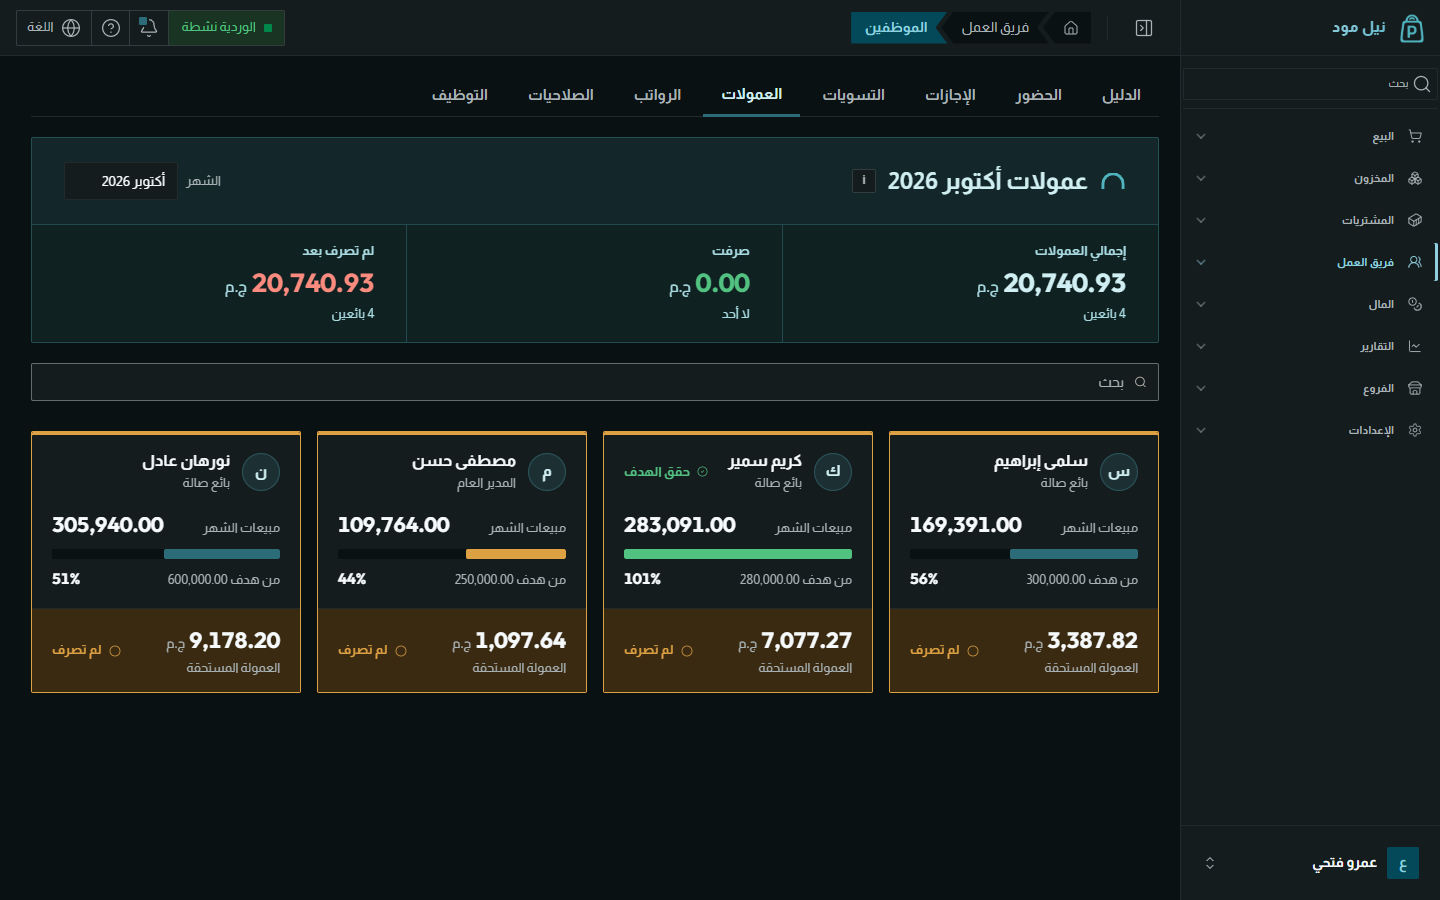Open the الإجازات tab
Image resolution: width=1440 pixels, height=900 pixels.
coord(950,95)
